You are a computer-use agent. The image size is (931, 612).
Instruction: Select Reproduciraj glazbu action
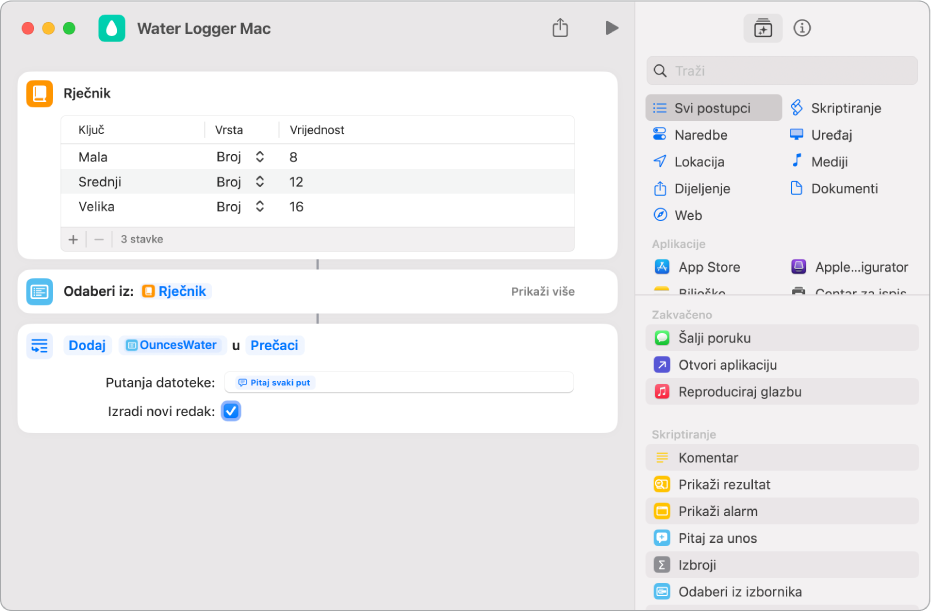782,391
